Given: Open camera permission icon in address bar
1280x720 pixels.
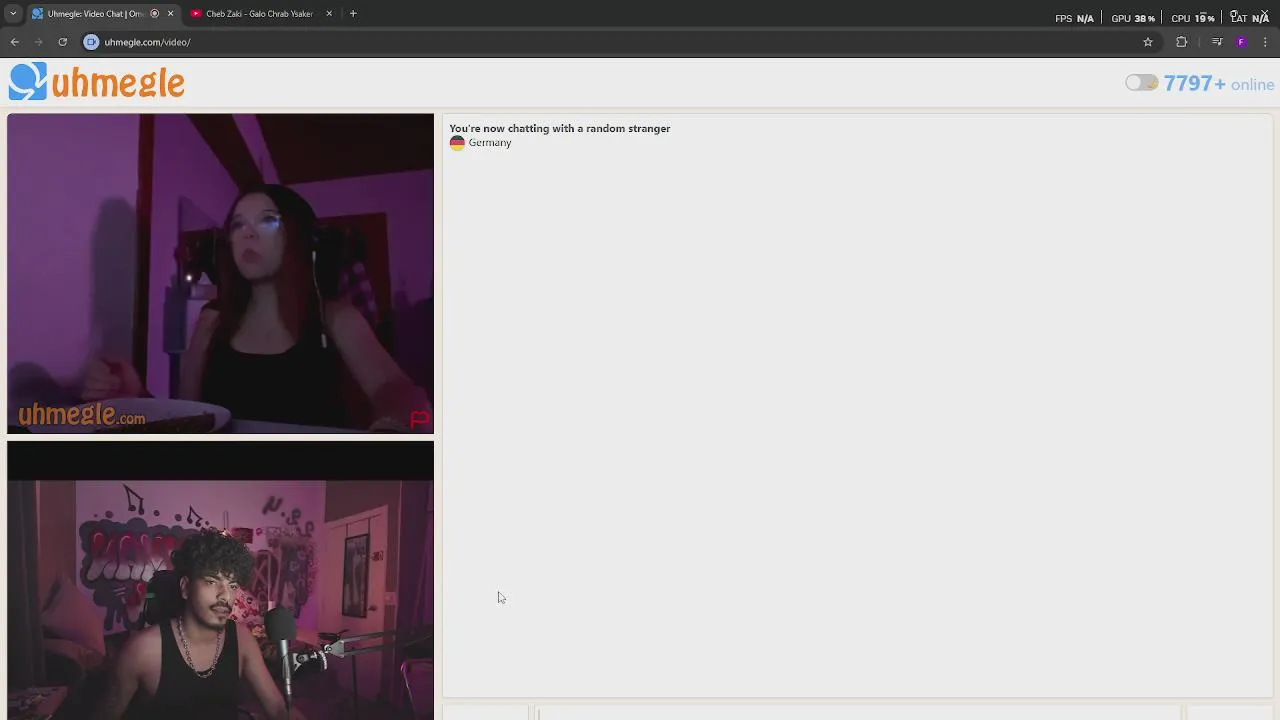Looking at the screenshot, I should 91,42.
